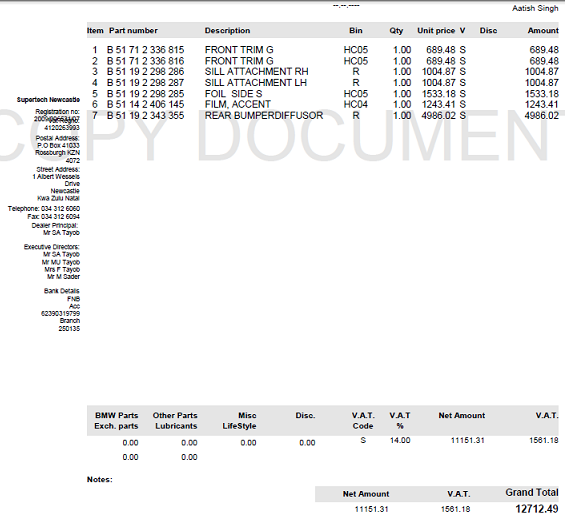Select amount 4986.02 in row 7
Screen dimensions: 571x519
[x=542, y=115]
